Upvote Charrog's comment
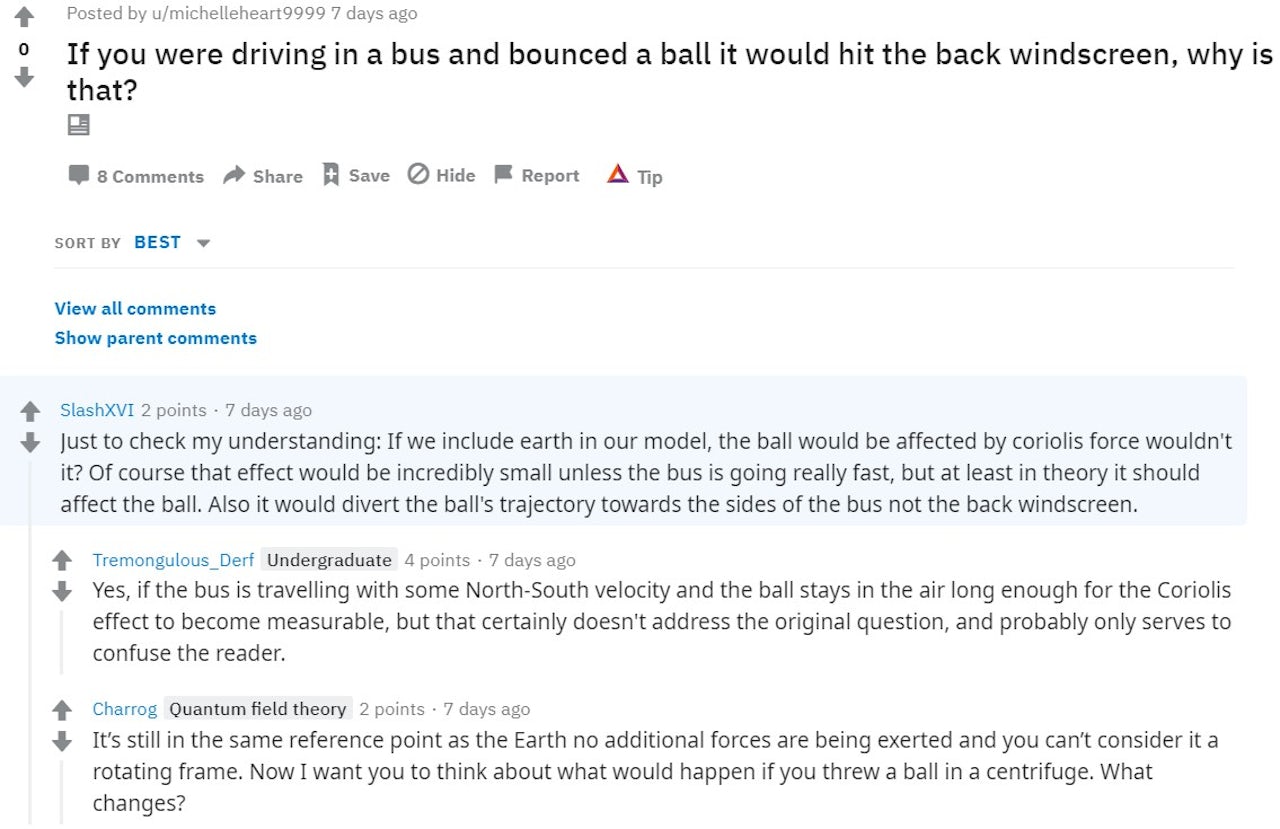 click(62, 710)
